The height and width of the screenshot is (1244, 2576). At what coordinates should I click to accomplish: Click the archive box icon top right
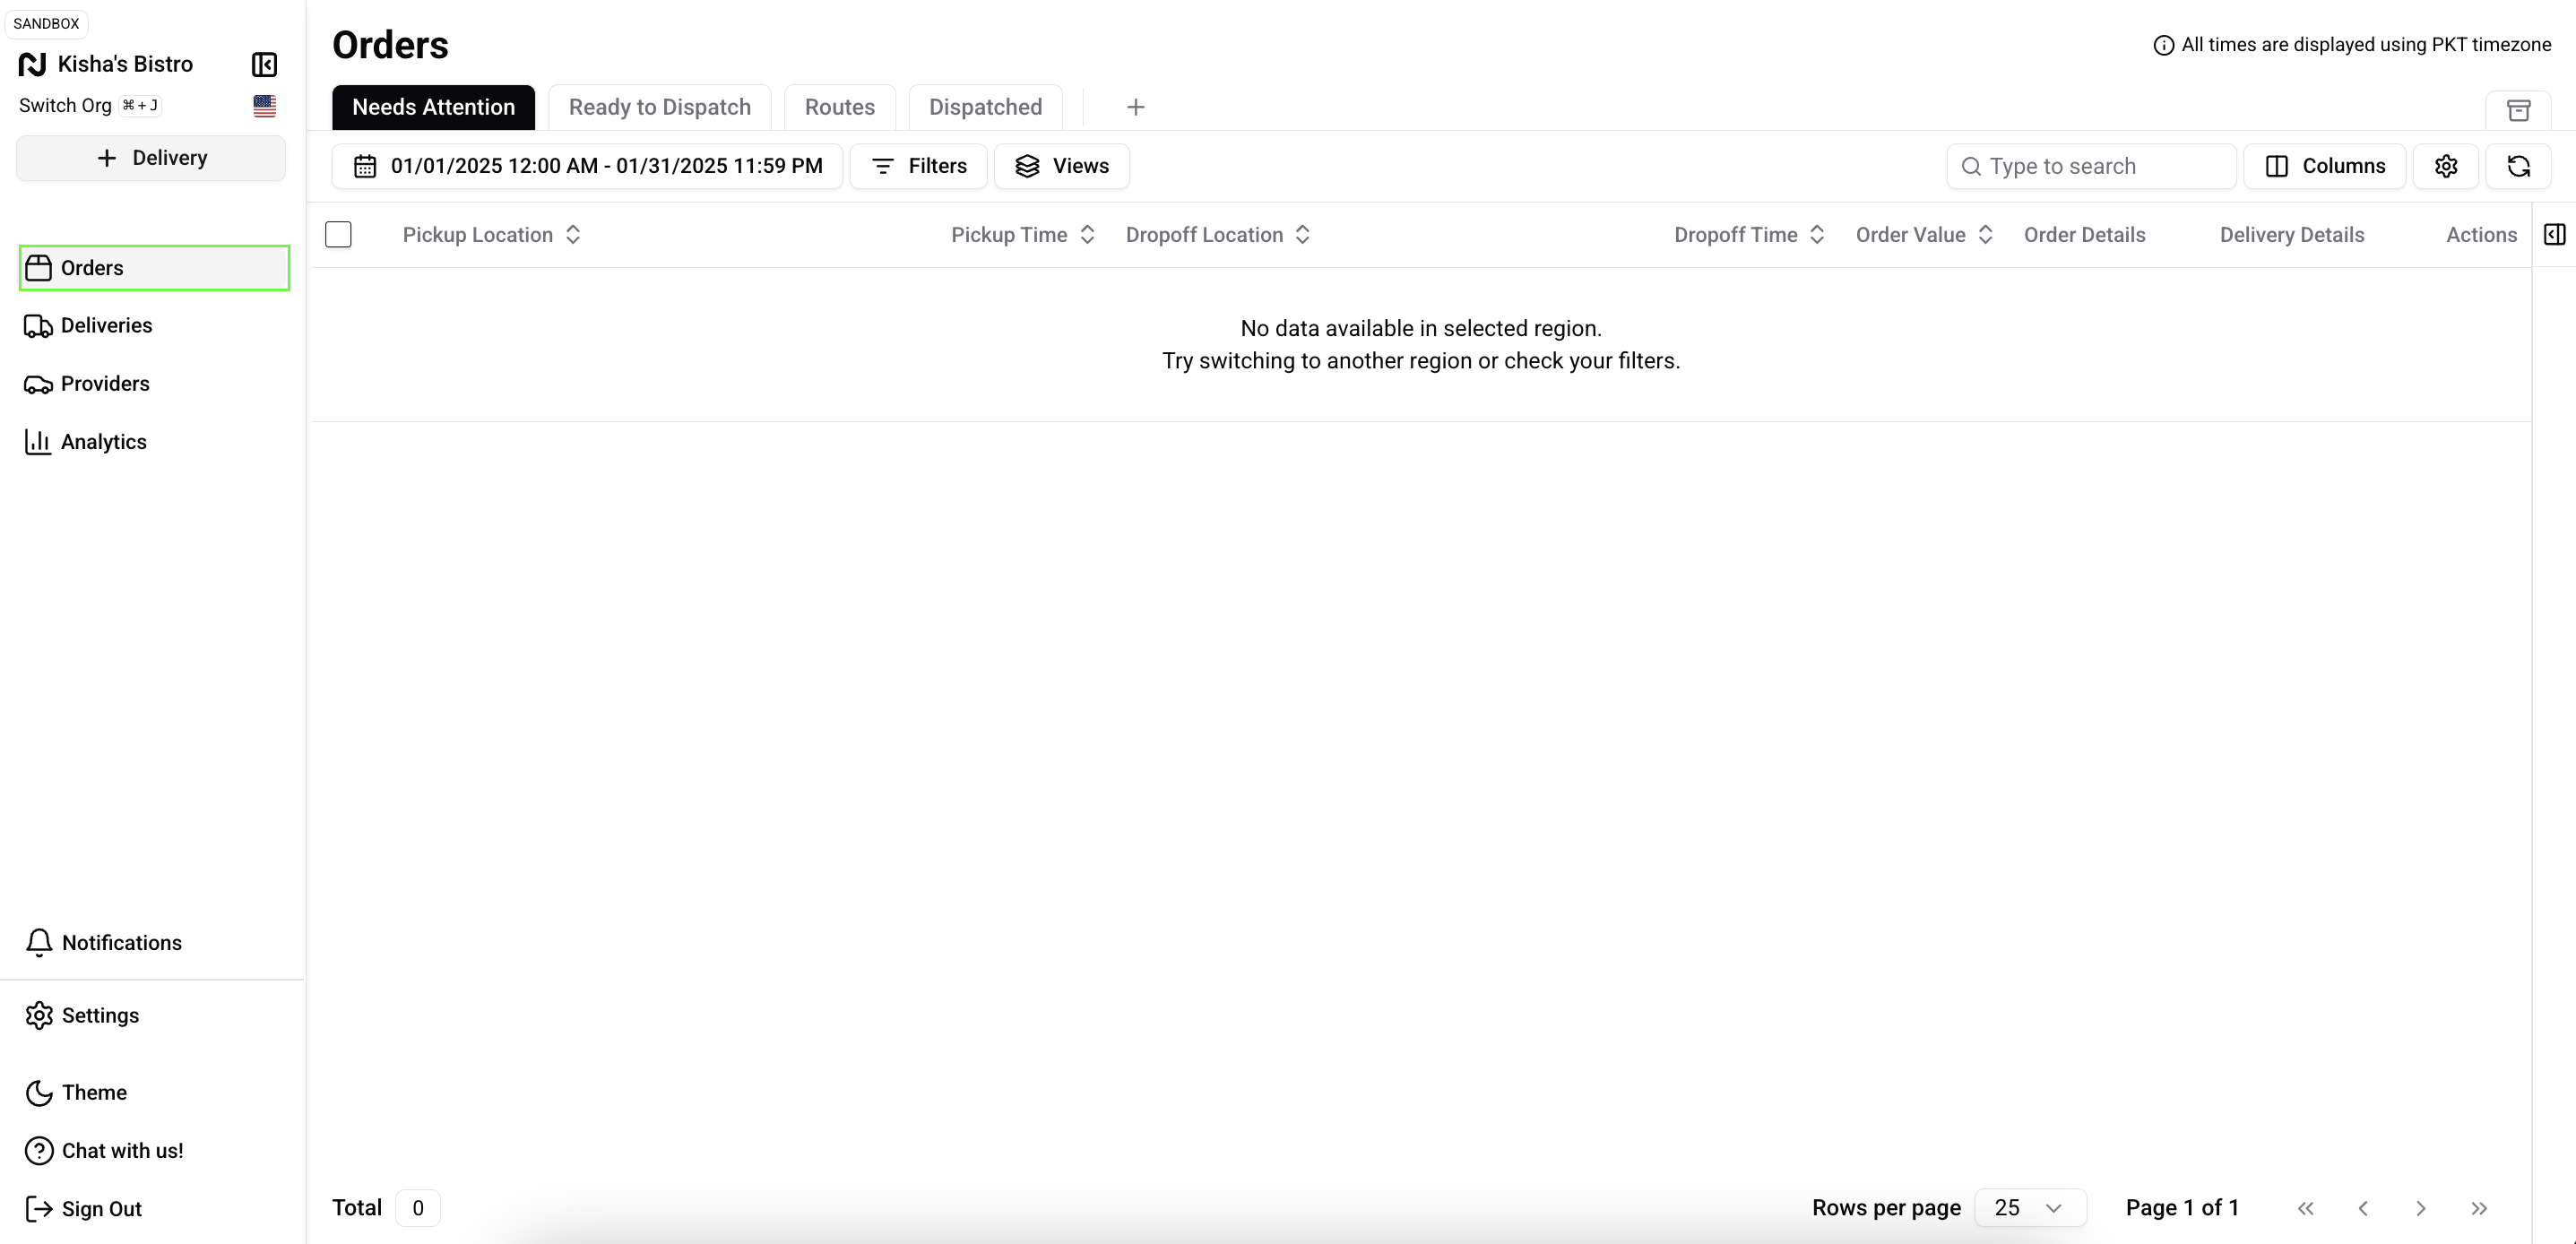pyautogui.click(x=2518, y=110)
